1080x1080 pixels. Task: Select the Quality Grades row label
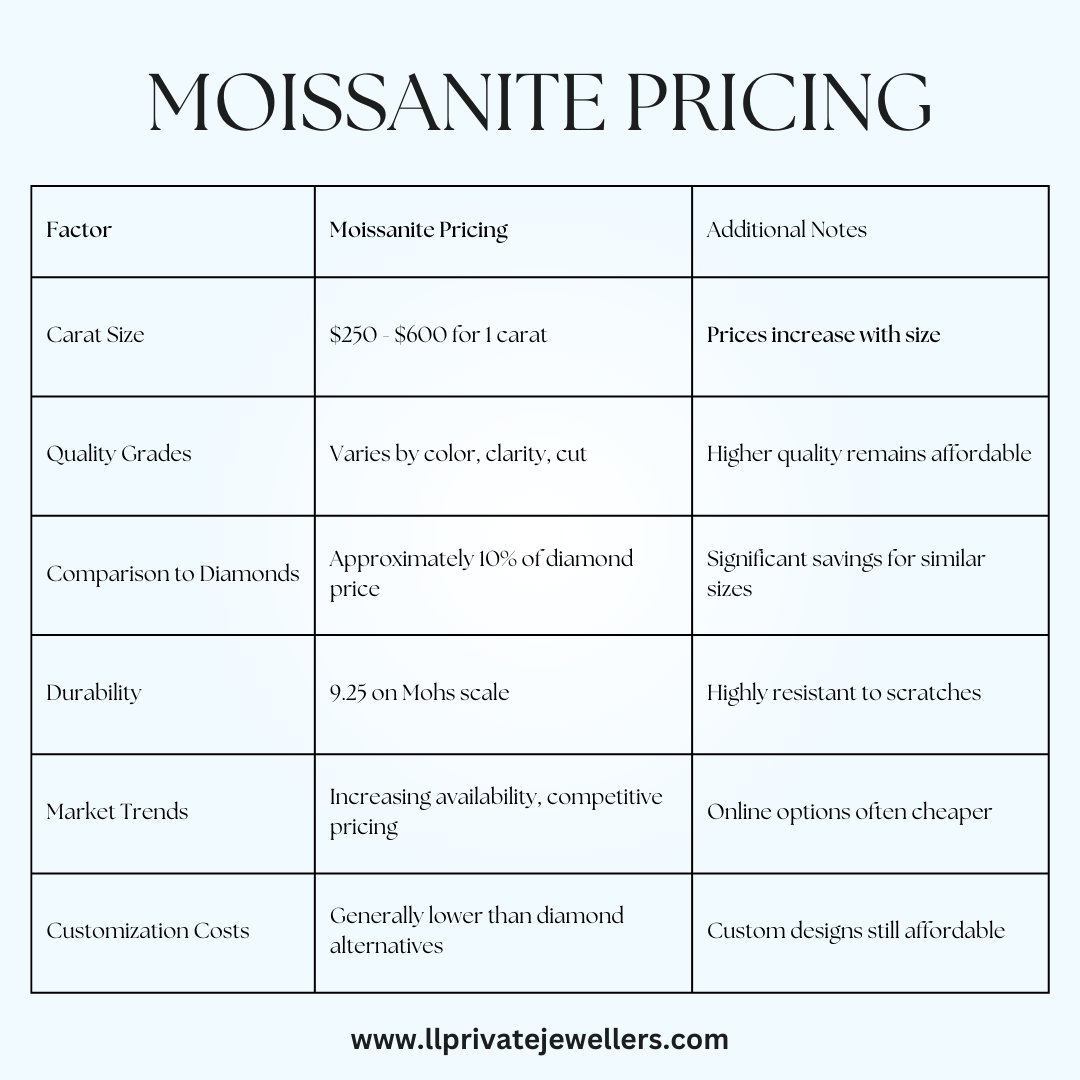118,454
